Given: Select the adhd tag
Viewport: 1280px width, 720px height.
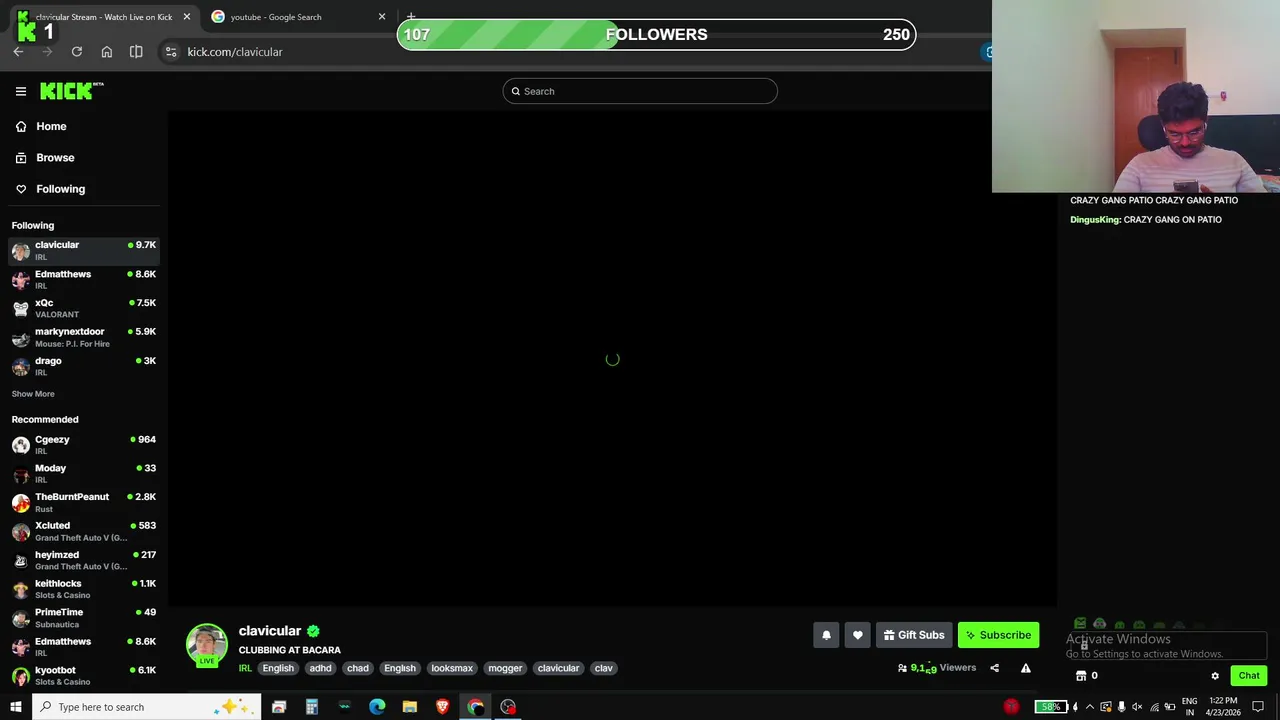Looking at the screenshot, I should 320,668.
